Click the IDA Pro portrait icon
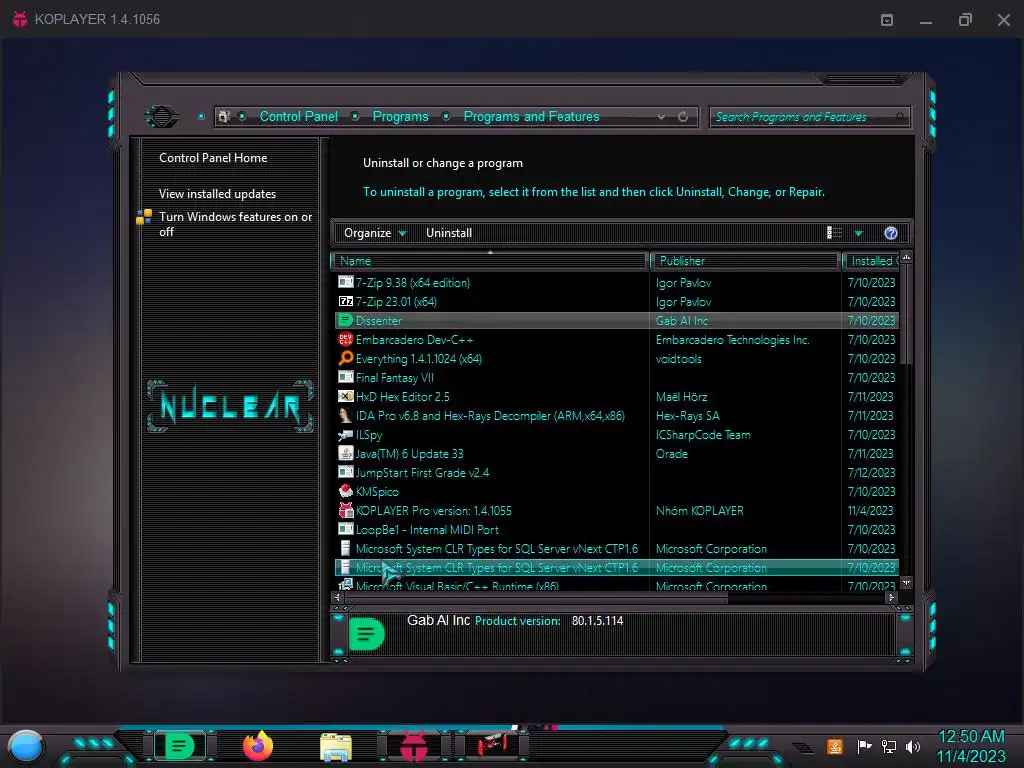This screenshot has height=768, width=1024. (345, 415)
